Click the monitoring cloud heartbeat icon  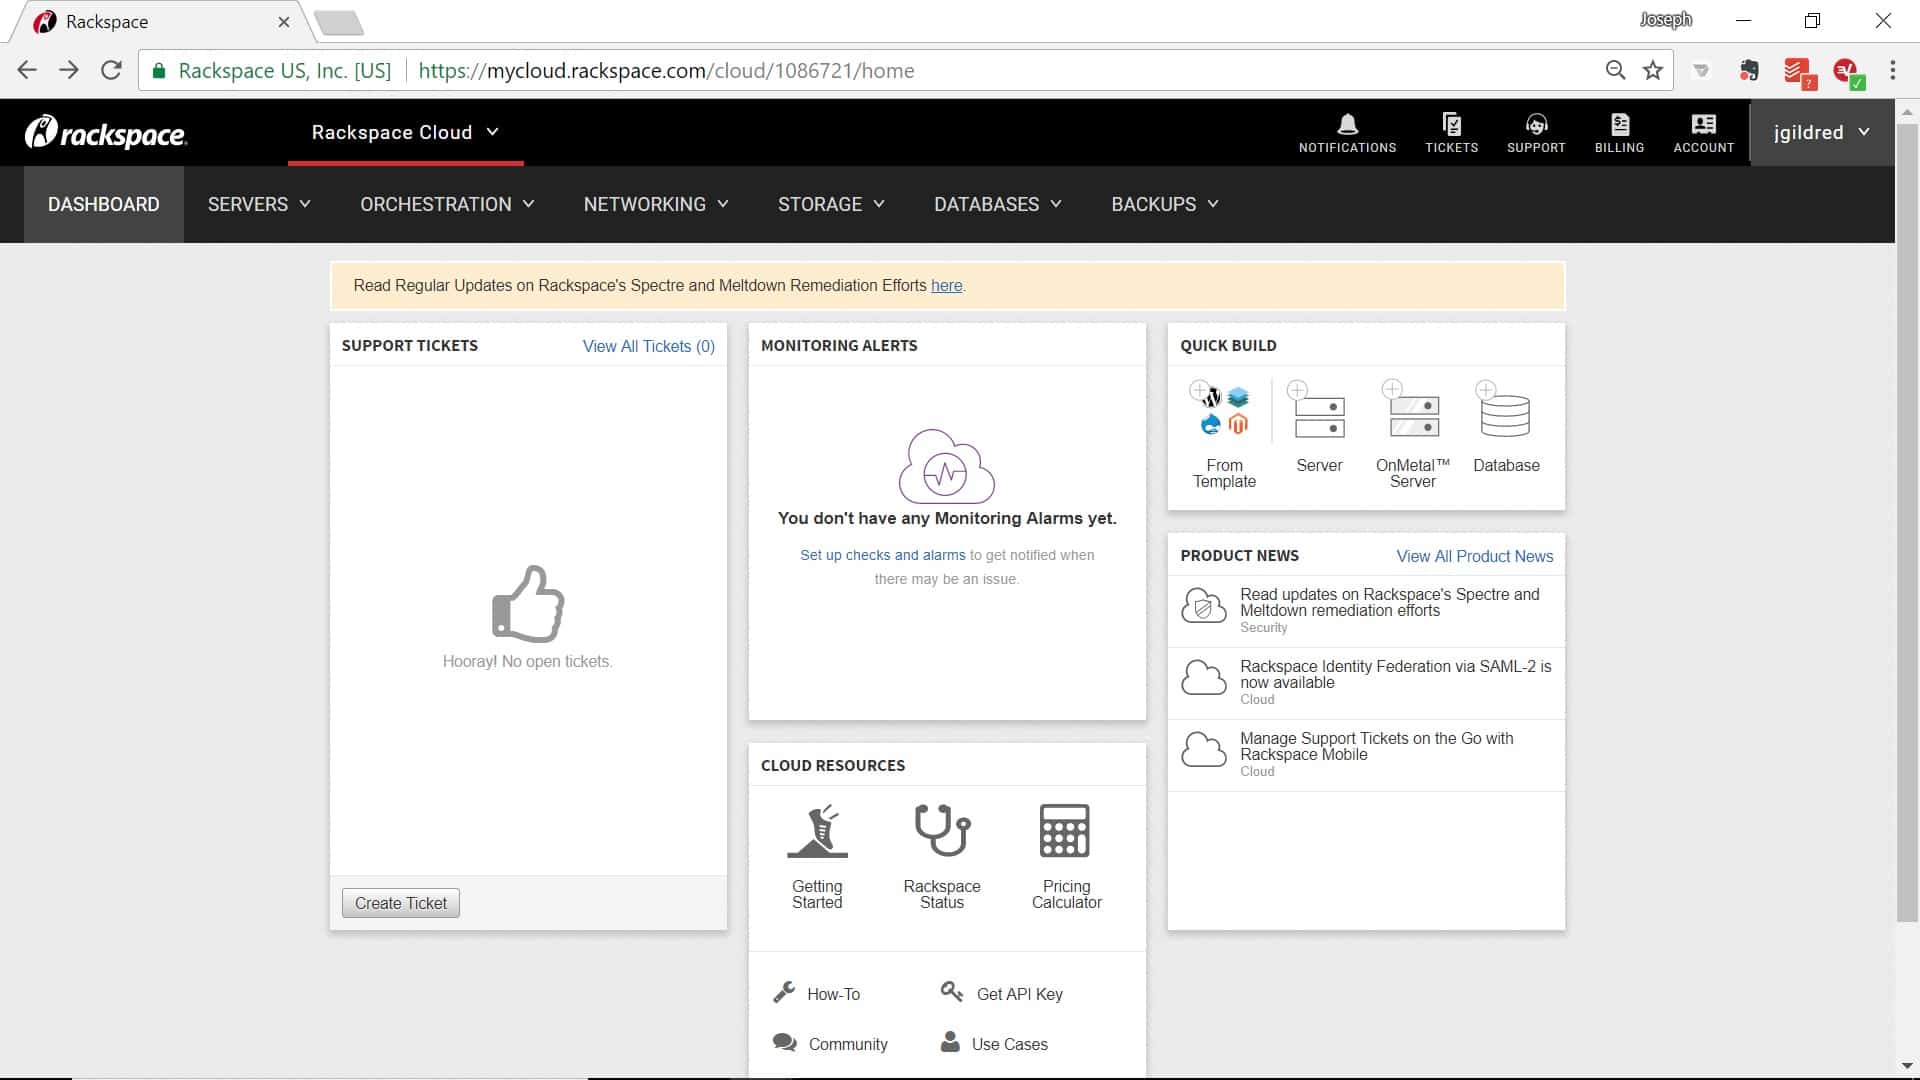[x=946, y=466]
